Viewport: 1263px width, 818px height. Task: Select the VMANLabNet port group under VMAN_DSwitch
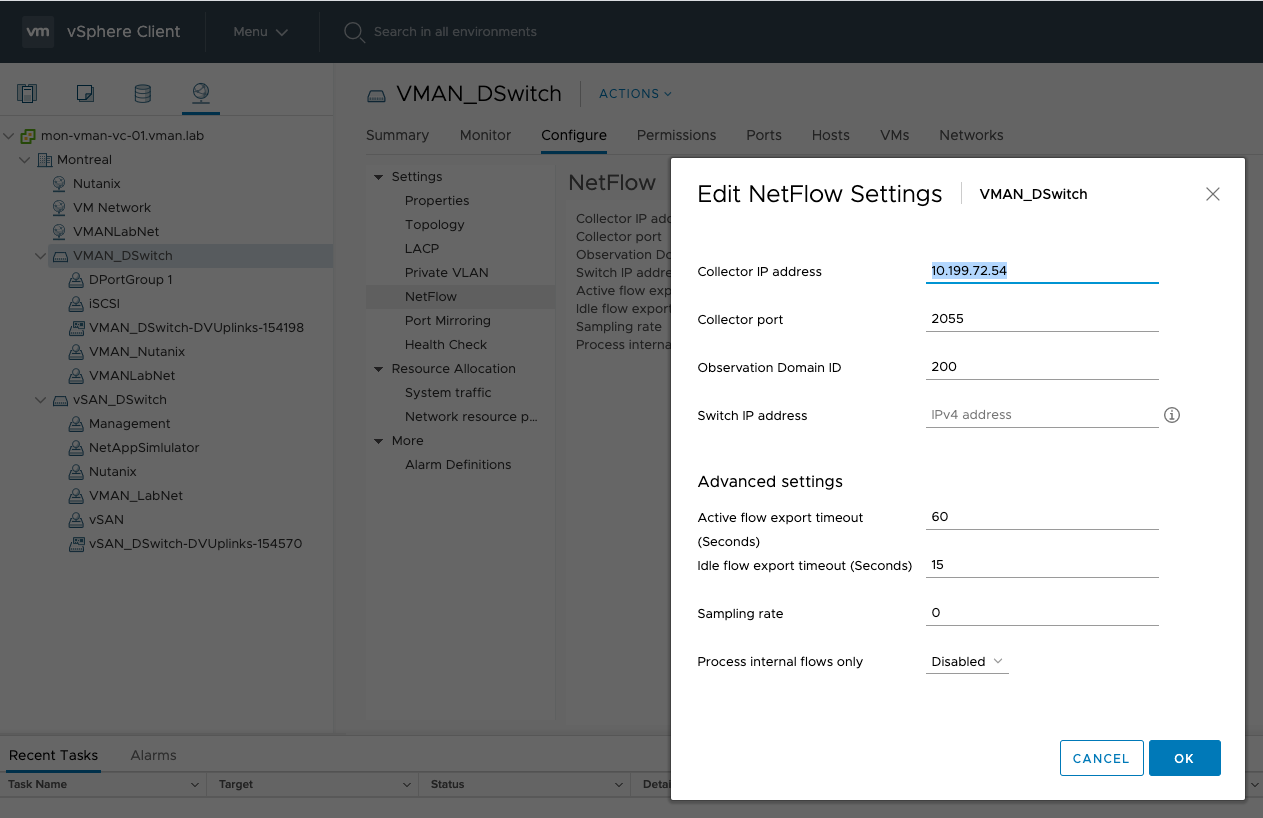coord(132,376)
